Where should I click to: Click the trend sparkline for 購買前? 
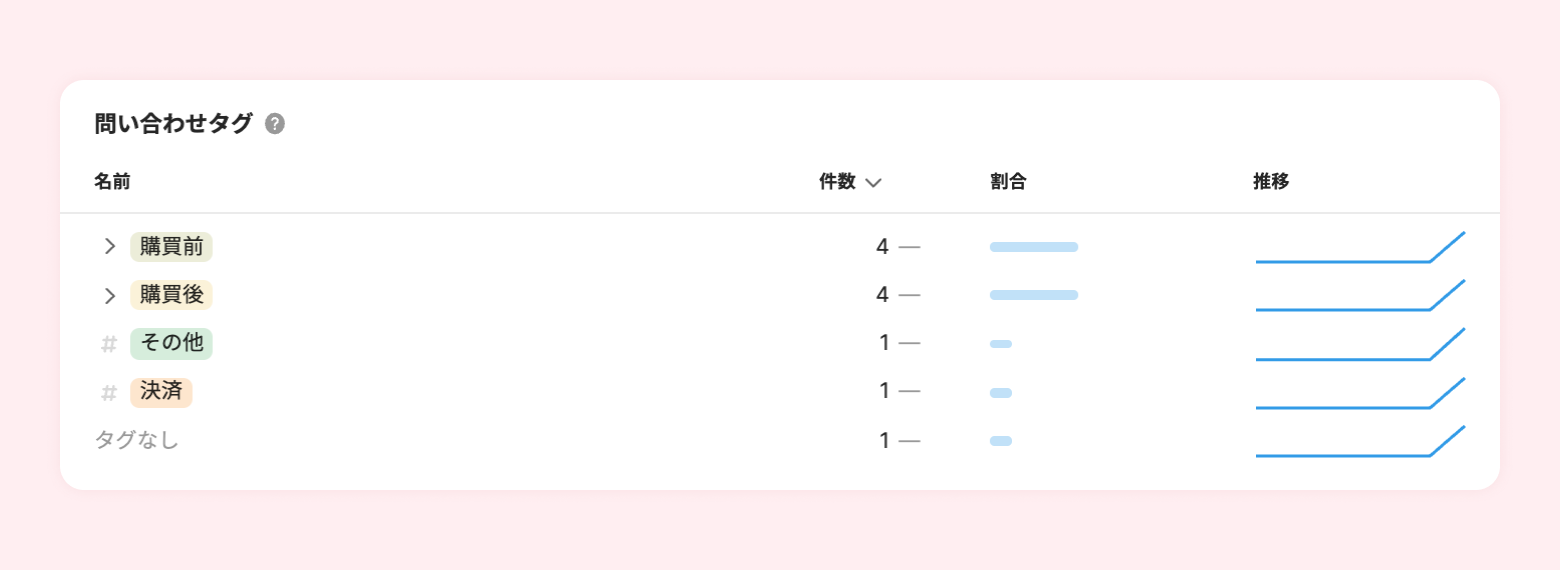[1359, 249]
